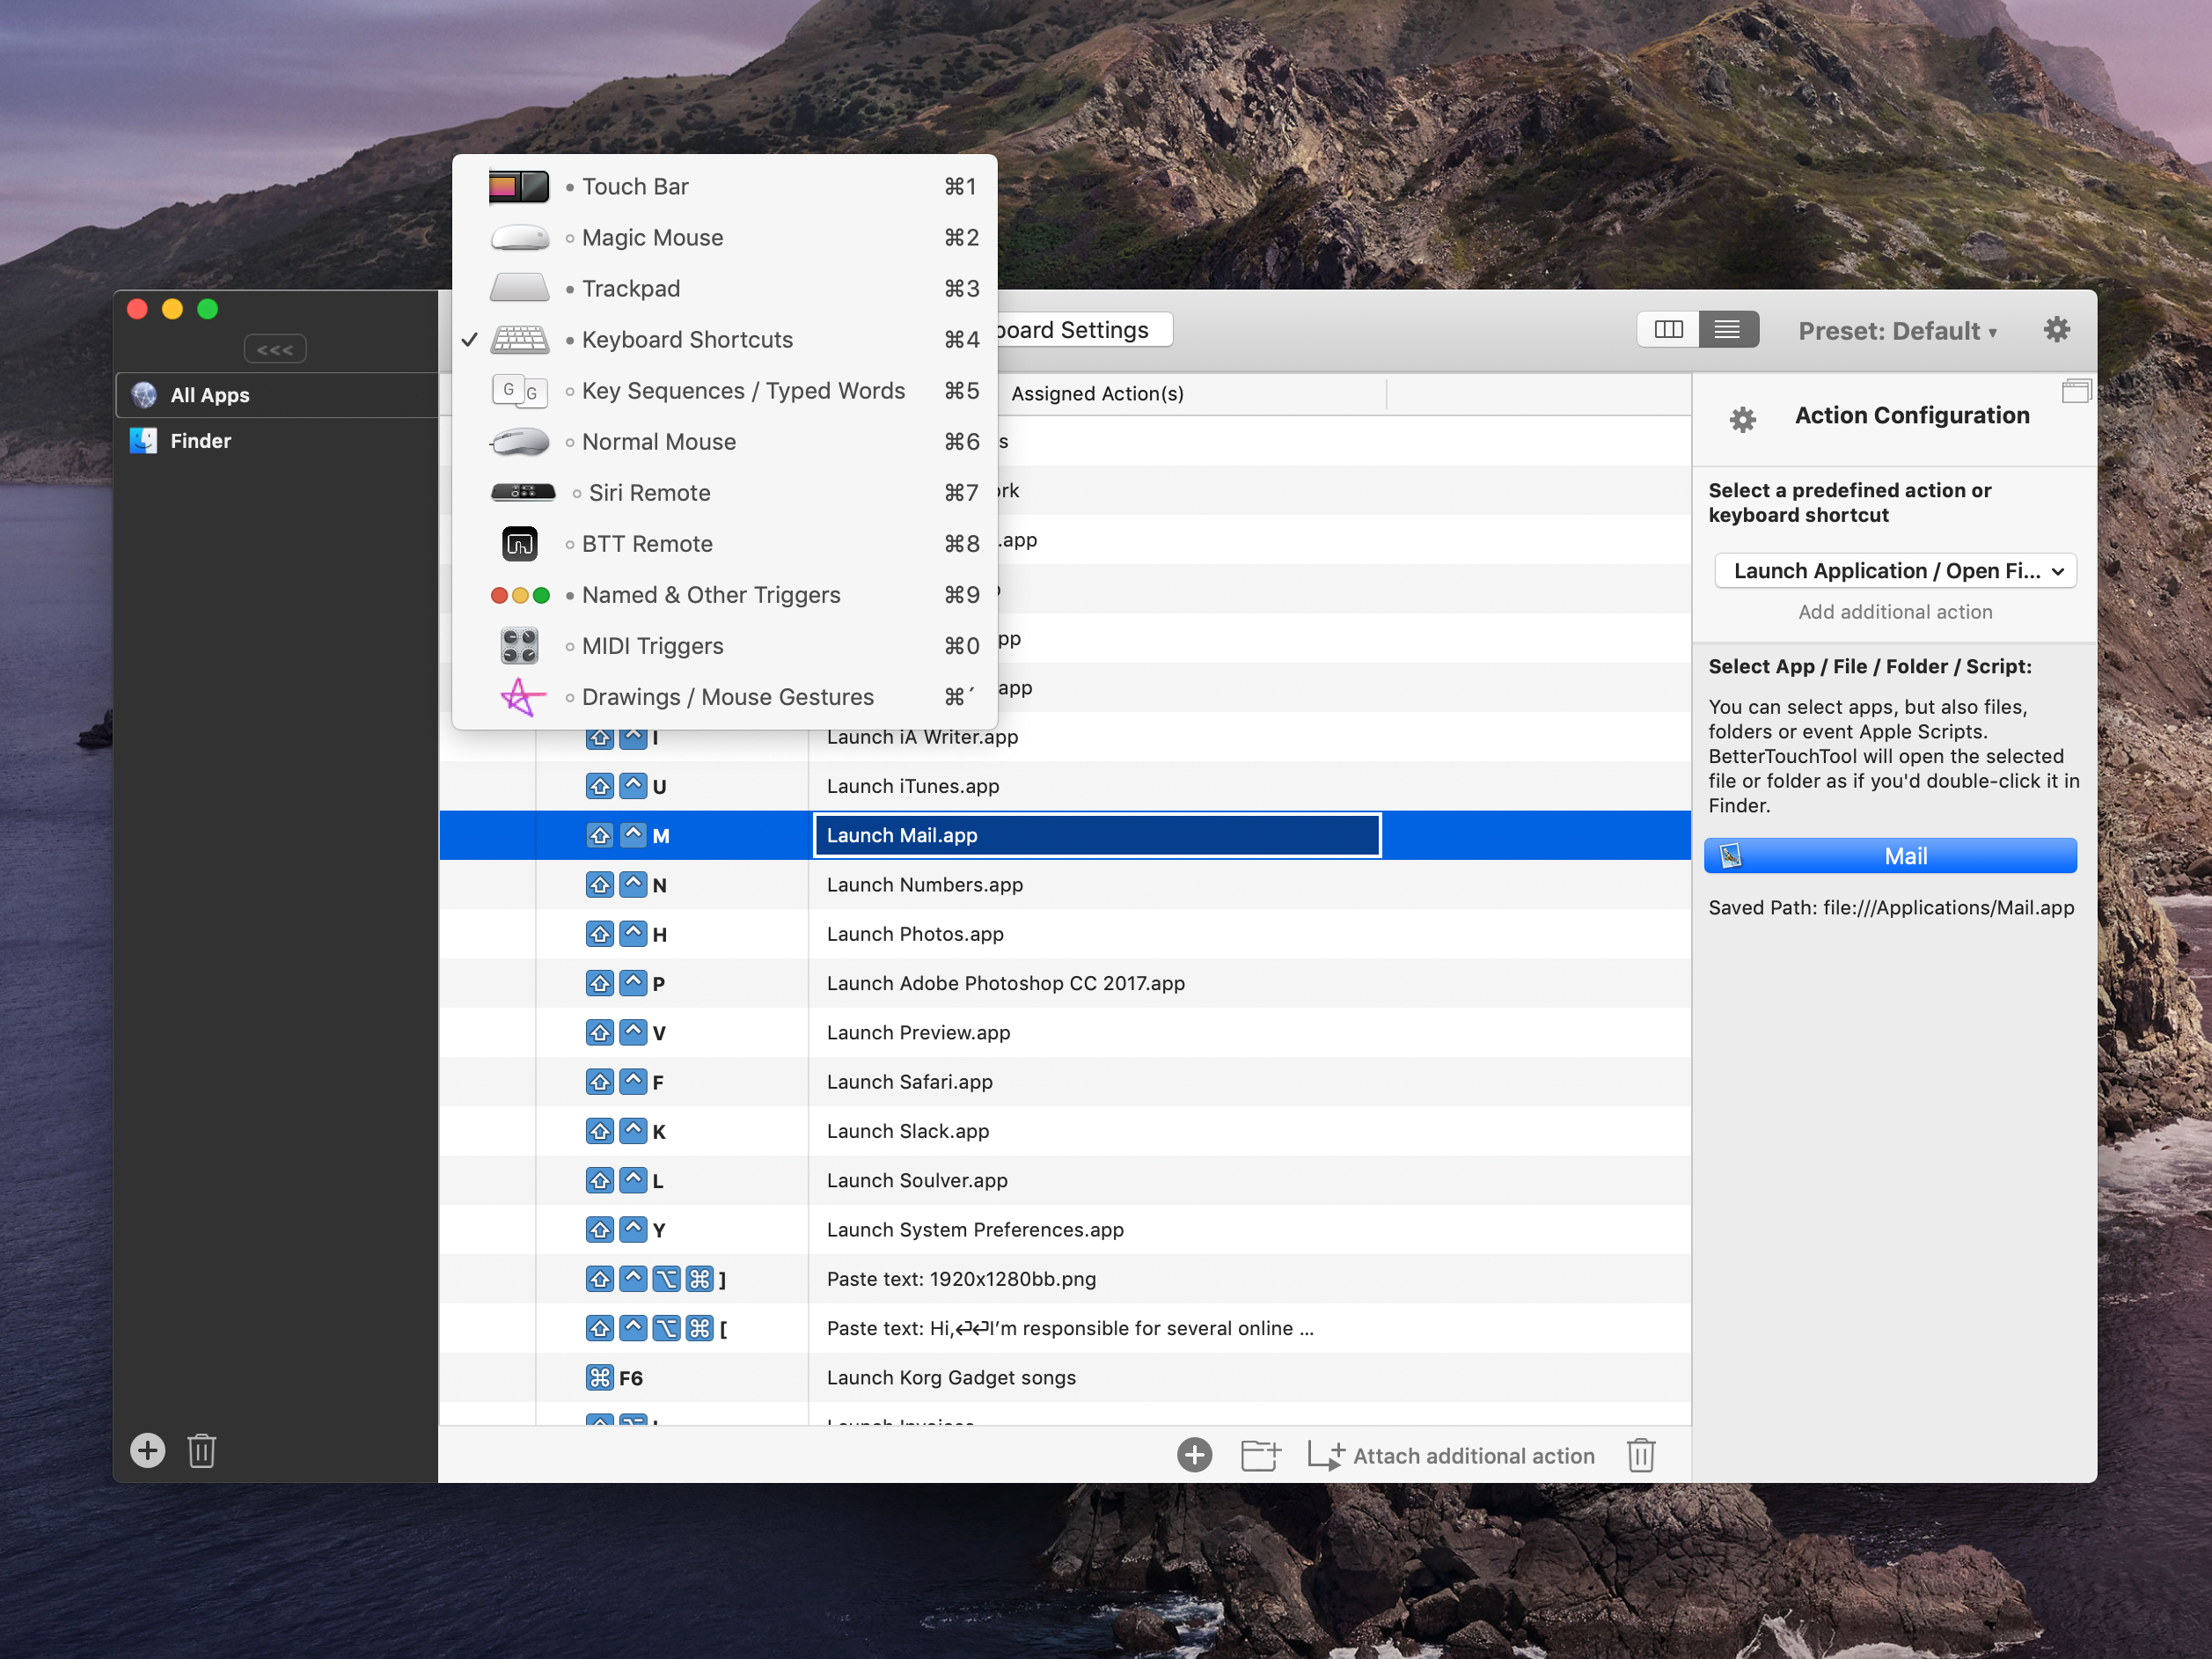2212x1659 pixels.
Task: Select the Launch Soulver.app row
Action: click(x=1065, y=1181)
